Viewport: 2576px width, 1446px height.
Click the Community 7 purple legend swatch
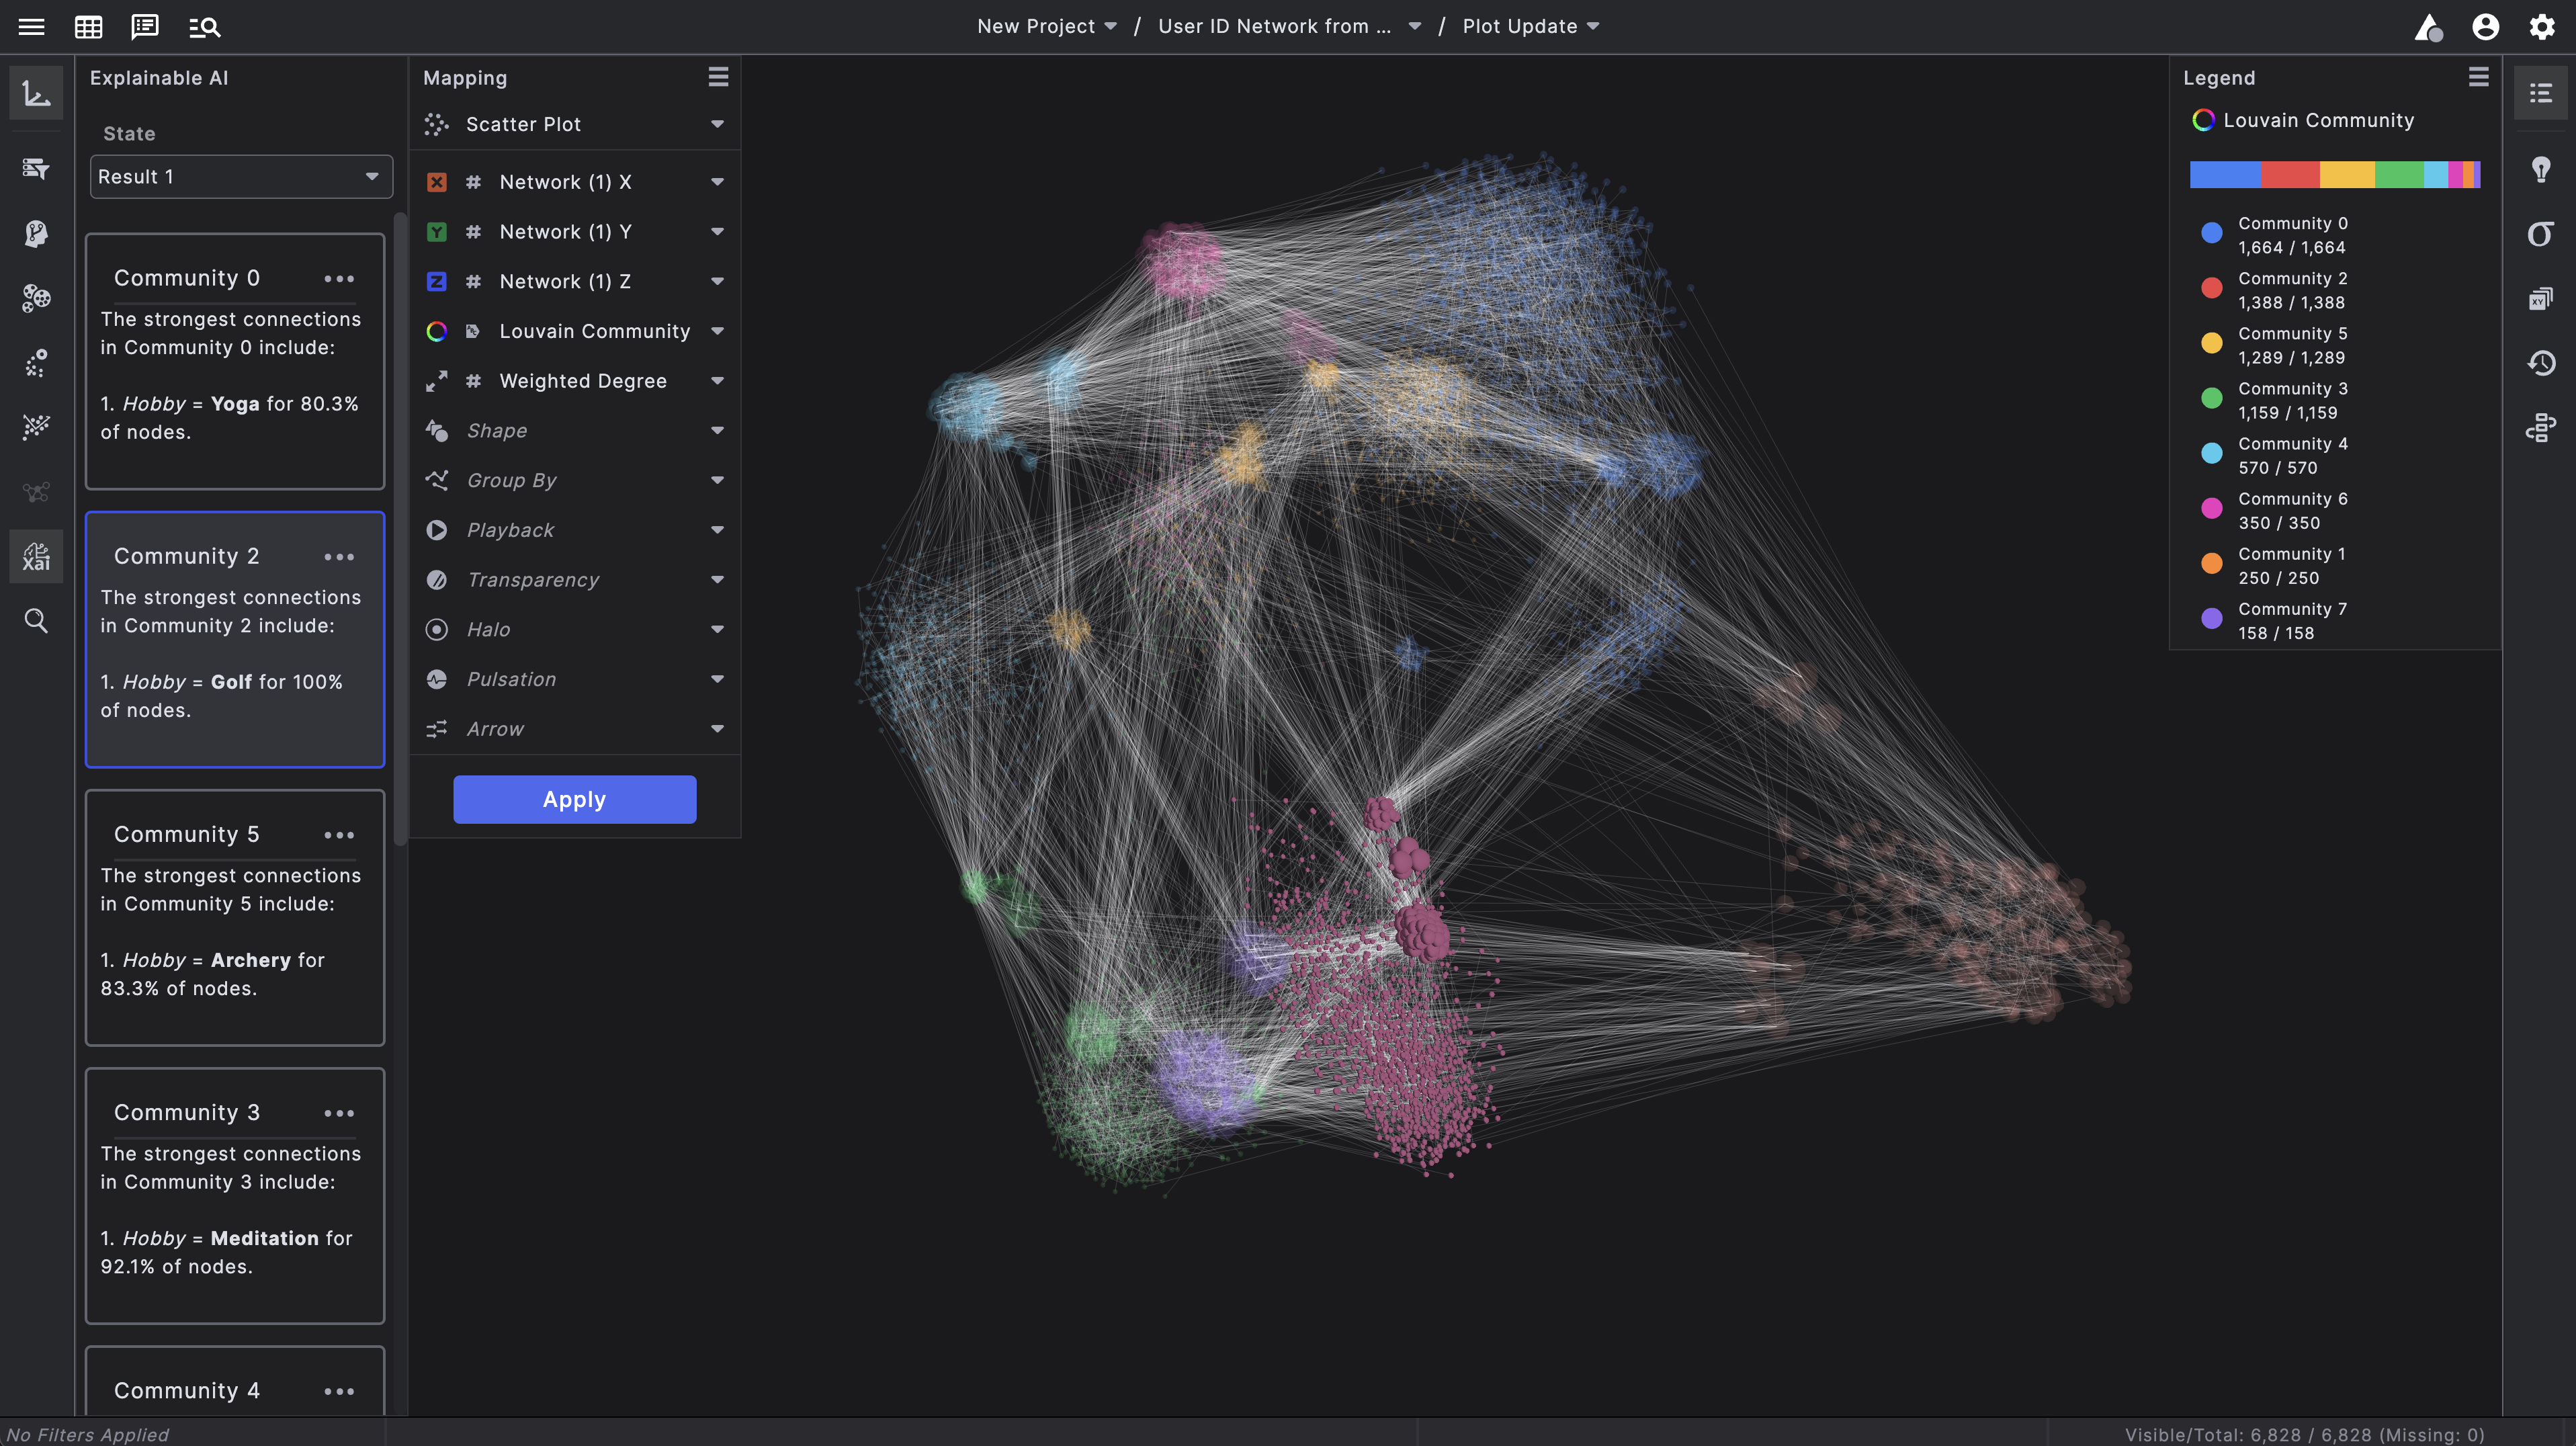coord(2212,618)
